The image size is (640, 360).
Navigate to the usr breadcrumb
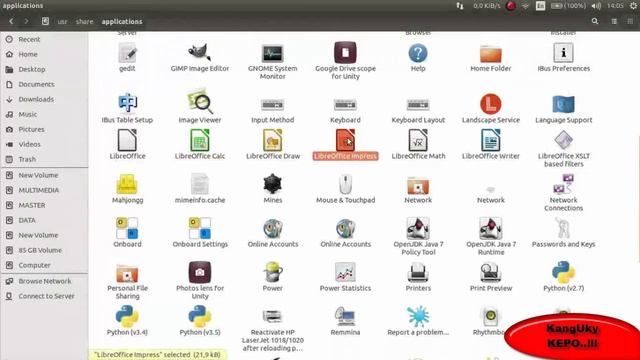62,22
